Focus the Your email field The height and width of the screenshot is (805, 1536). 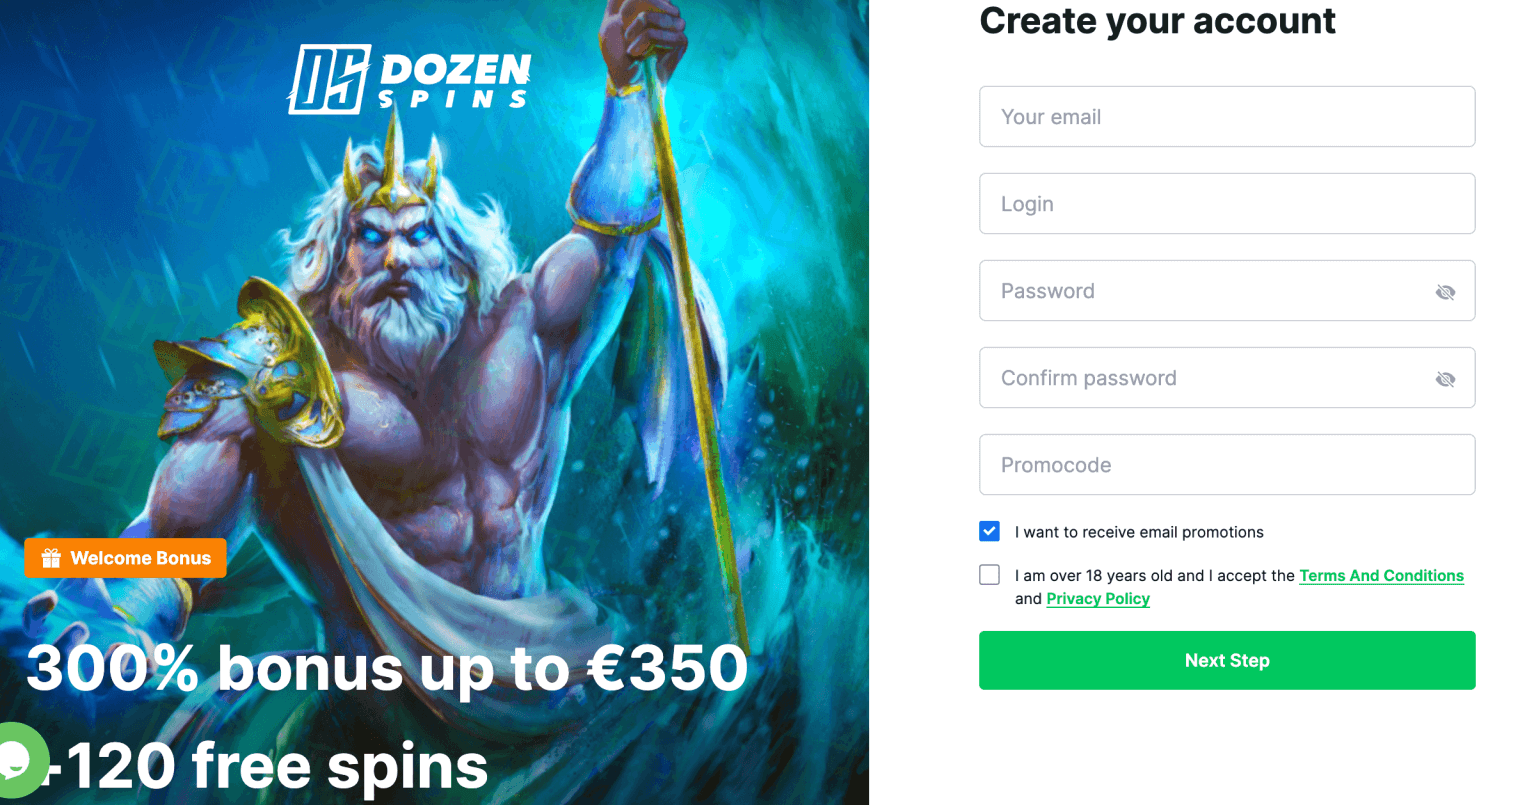1227,116
